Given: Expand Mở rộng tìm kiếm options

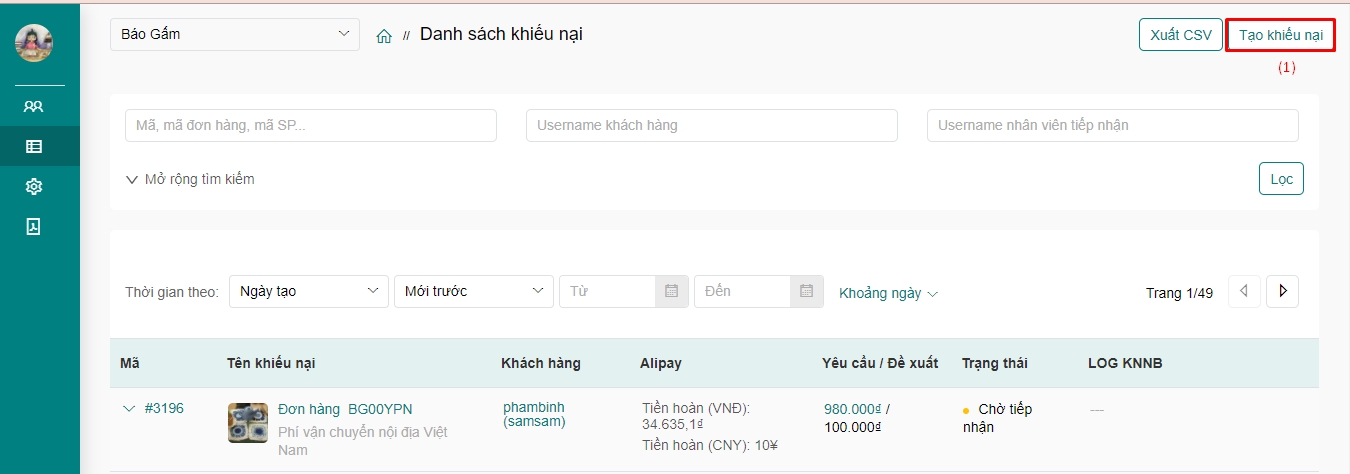Looking at the screenshot, I should pyautogui.click(x=190, y=179).
